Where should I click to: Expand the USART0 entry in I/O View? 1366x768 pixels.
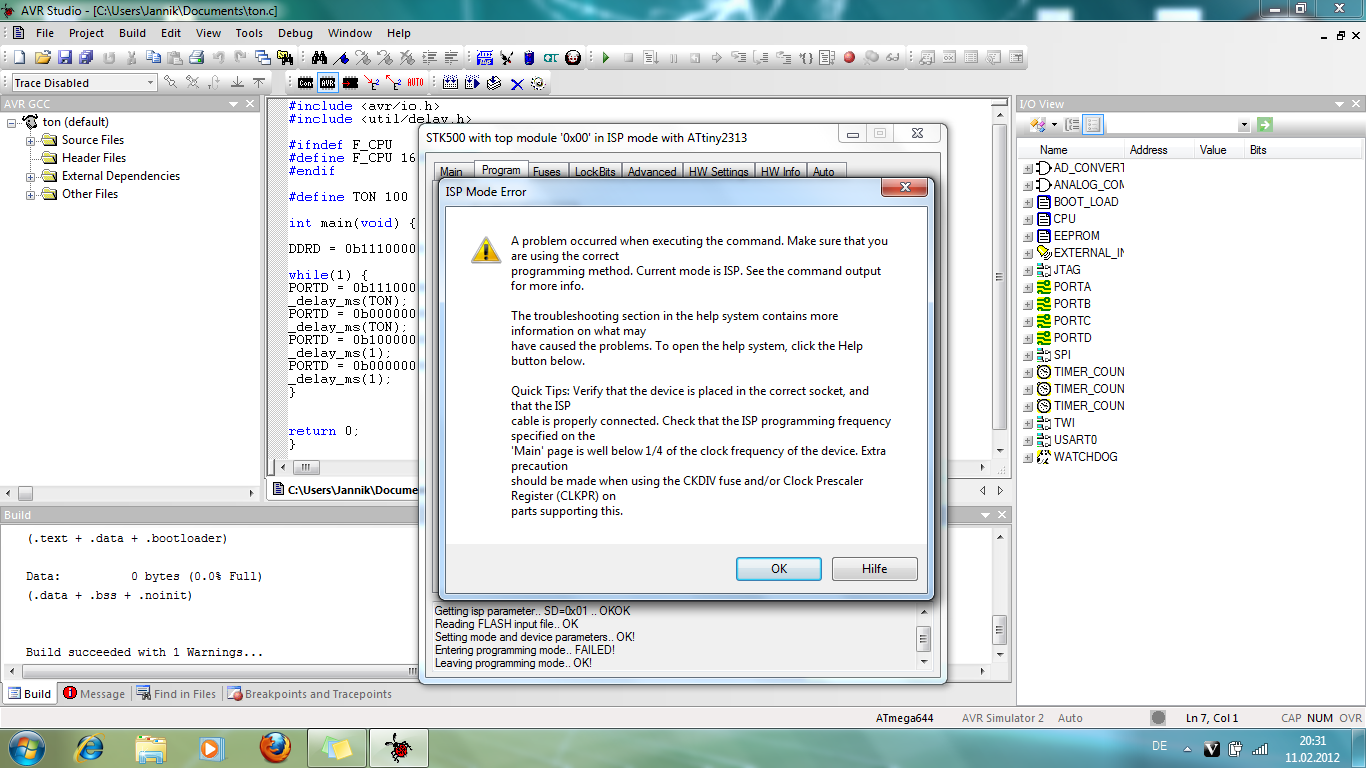tap(1028, 440)
